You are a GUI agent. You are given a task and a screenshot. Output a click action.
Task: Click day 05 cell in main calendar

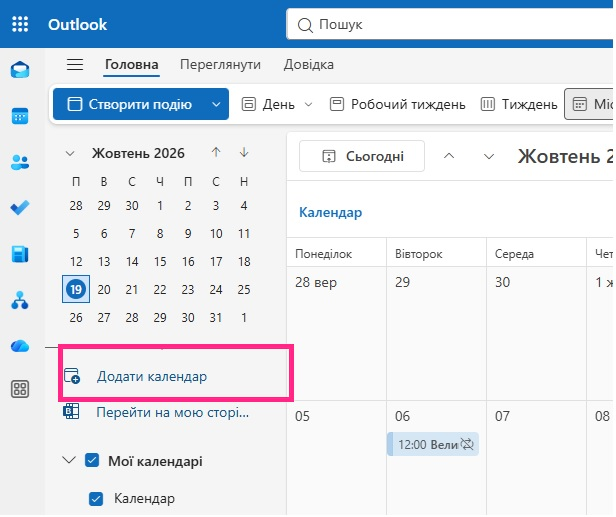[x=337, y=458]
